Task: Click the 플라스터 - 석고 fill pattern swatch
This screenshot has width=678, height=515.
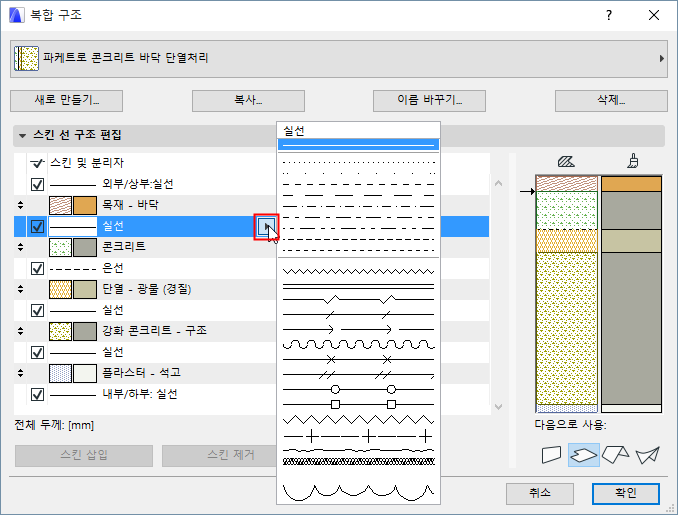Action: tap(60, 373)
